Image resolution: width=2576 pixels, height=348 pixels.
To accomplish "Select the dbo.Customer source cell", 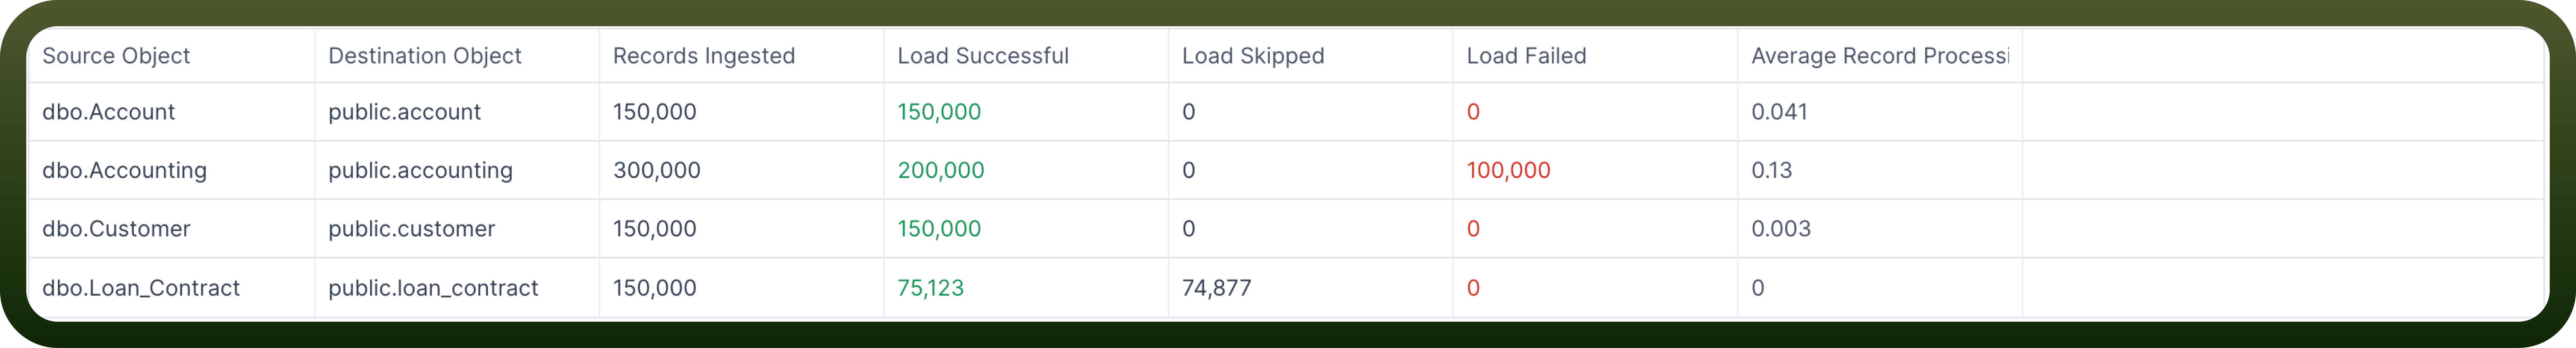I will [116, 229].
